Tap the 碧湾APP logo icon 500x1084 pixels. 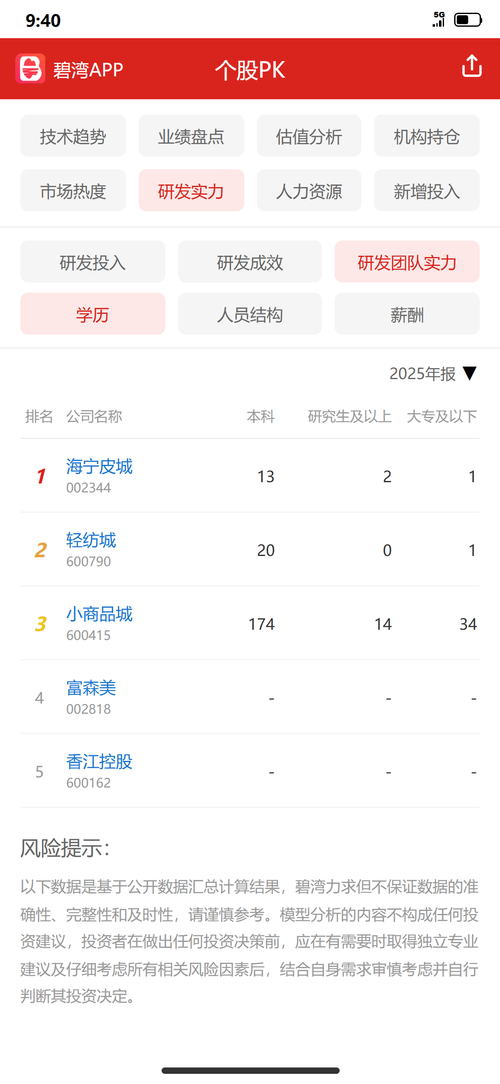[x=30, y=68]
